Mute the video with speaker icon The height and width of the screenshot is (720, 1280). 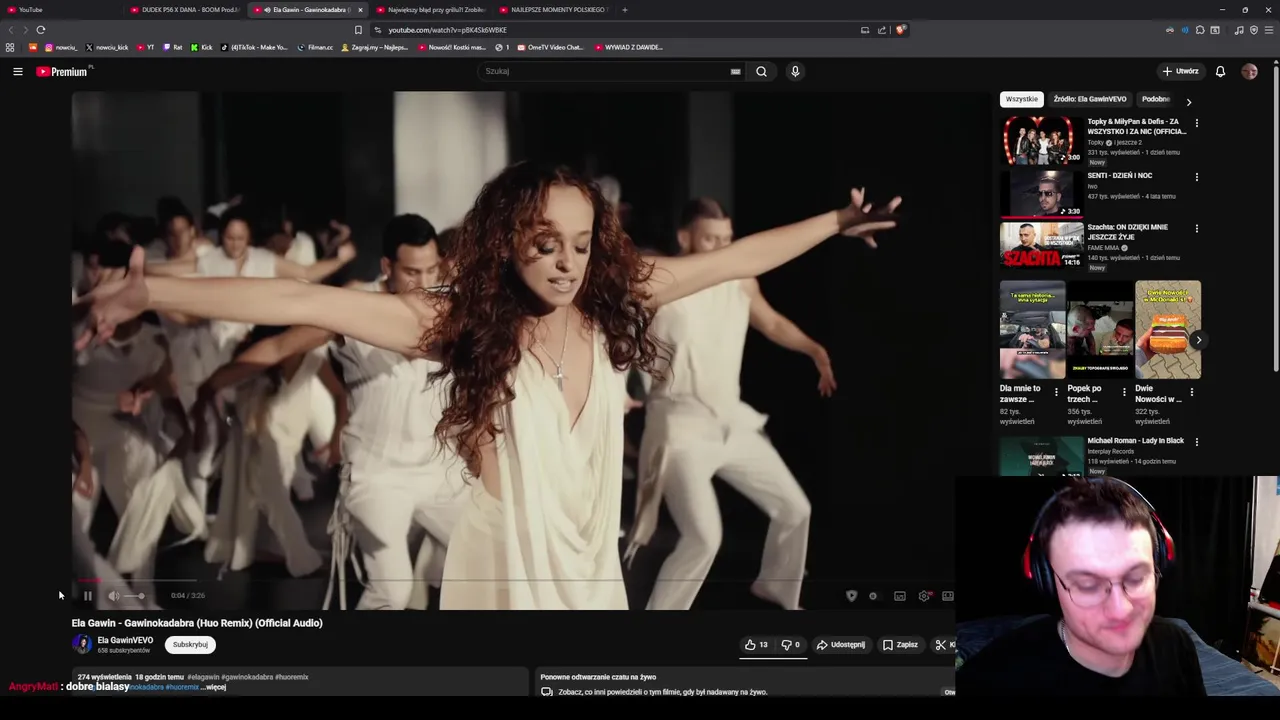(113, 596)
